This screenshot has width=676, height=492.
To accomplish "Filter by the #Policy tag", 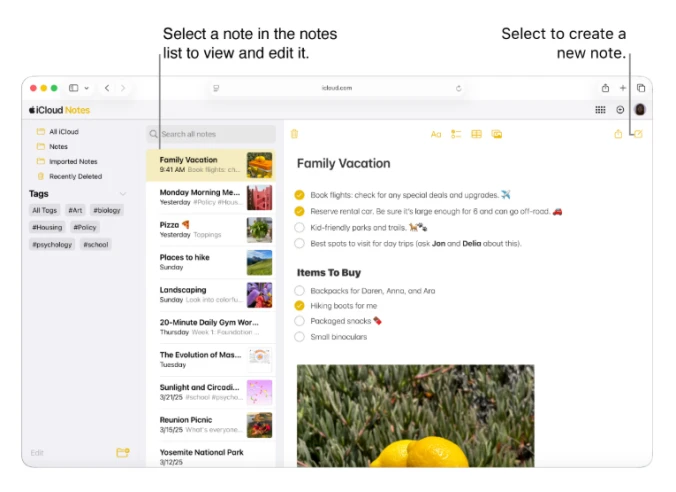I will [84, 227].
